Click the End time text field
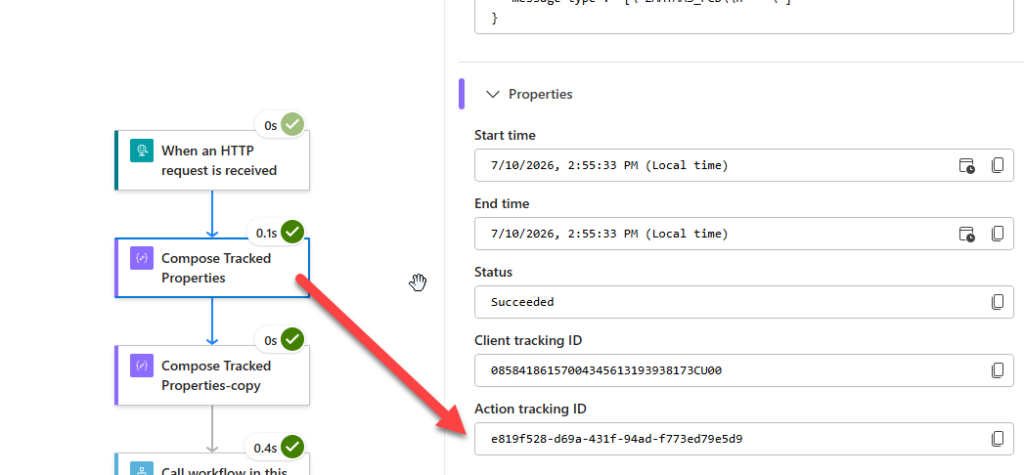The height and width of the screenshot is (475, 1024). point(744,233)
